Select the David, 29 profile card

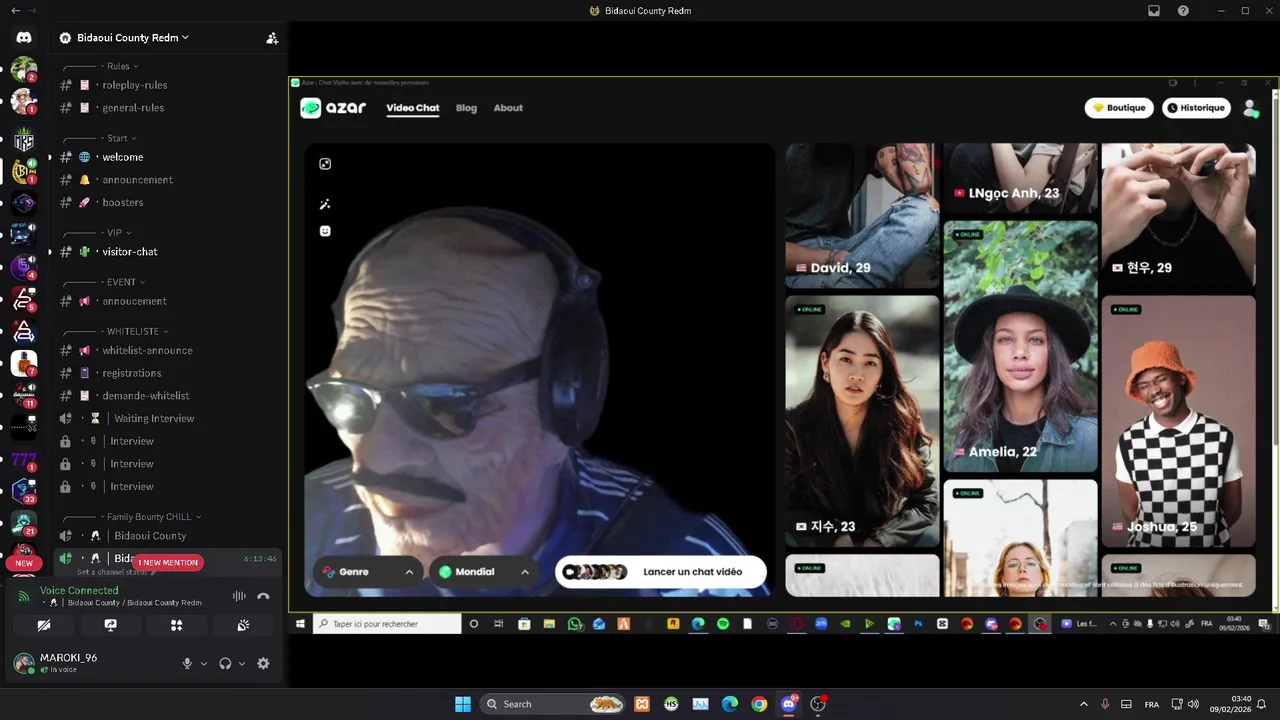862,215
